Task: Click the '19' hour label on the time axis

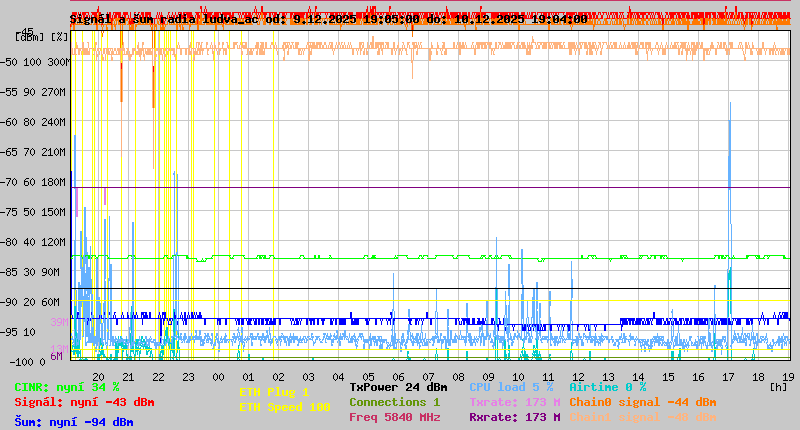Action: pyautogui.click(x=788, y=377)
